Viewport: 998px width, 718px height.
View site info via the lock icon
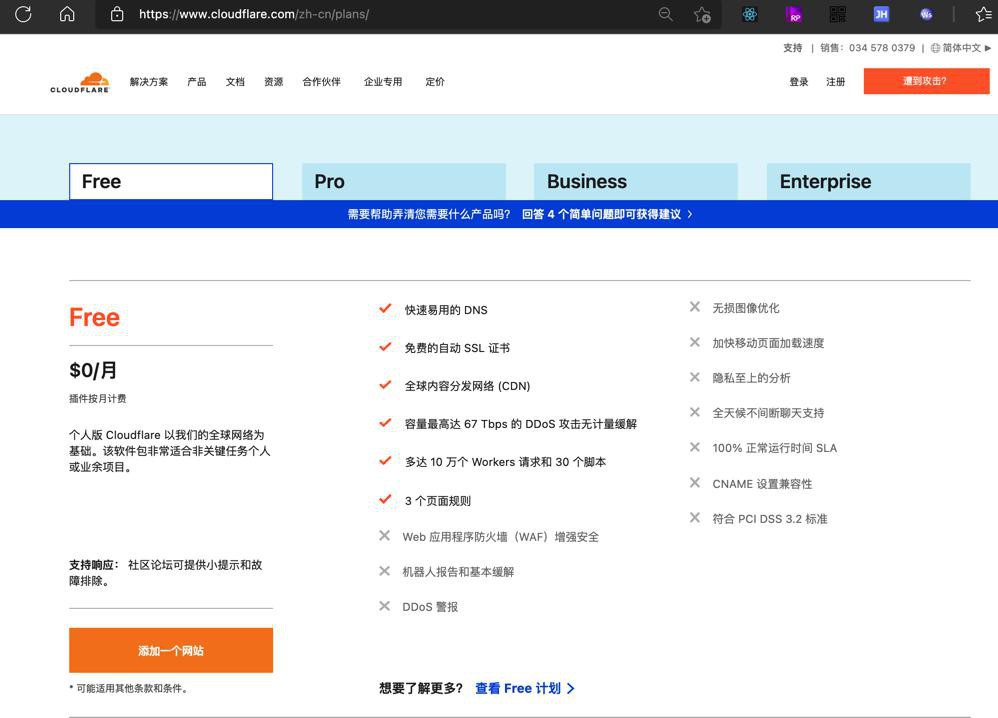pyautogui.click(x=117, y=14)
